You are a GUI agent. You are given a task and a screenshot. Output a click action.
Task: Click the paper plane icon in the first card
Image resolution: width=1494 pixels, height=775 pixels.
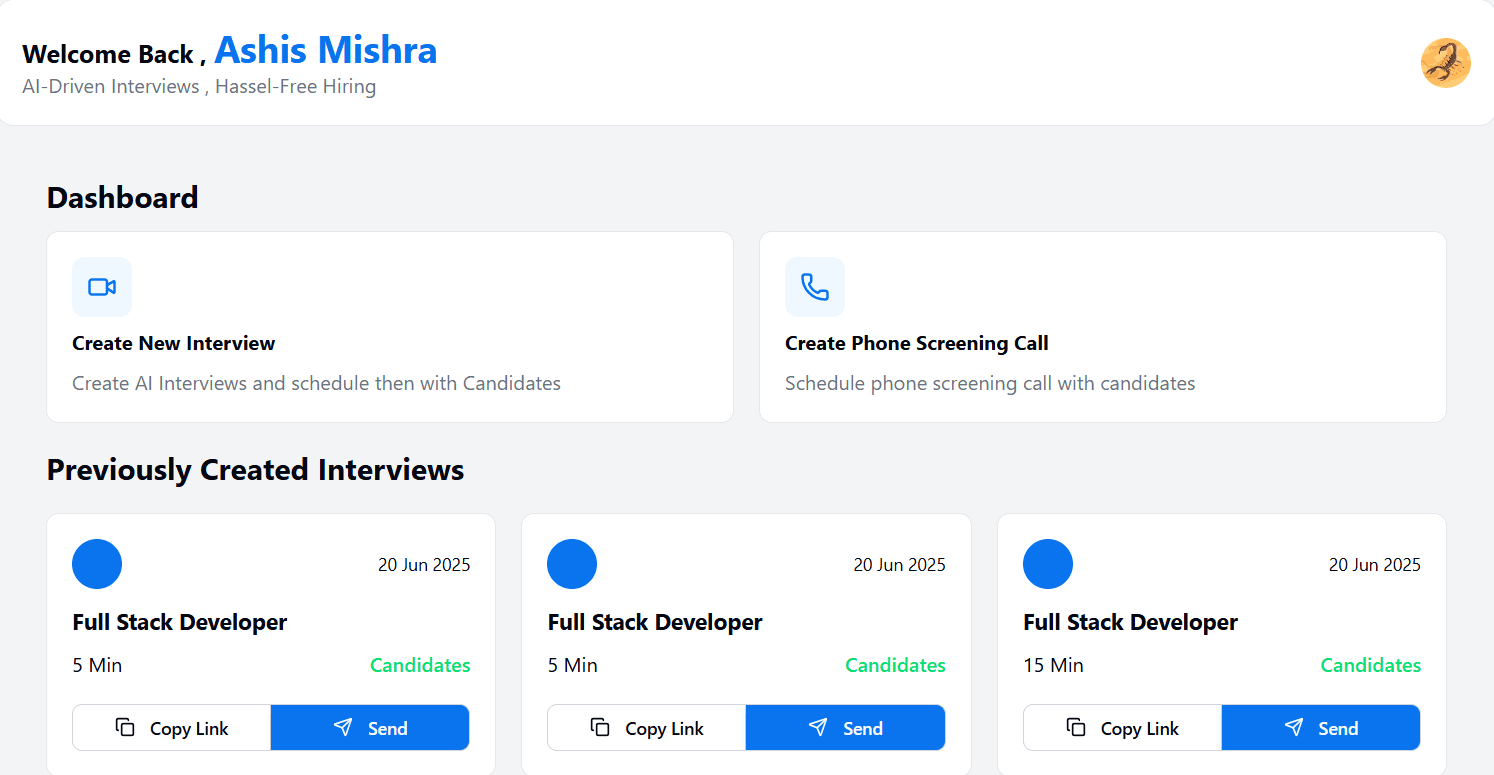343,728
